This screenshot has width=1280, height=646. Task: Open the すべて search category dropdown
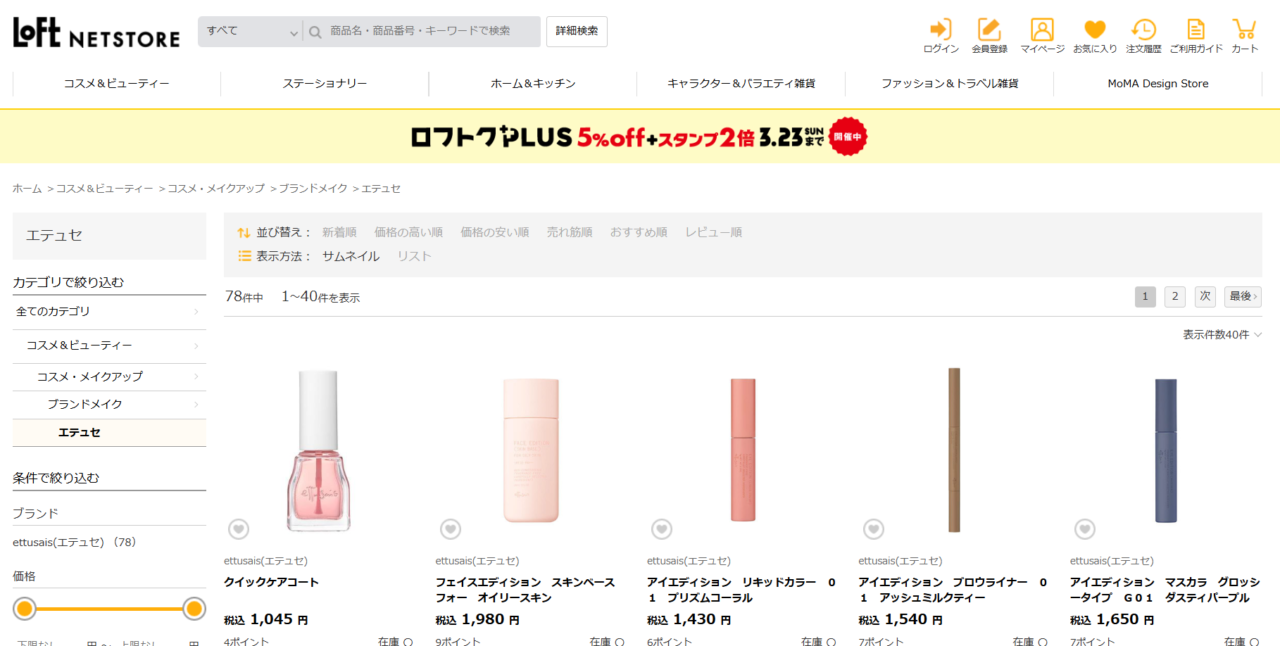click(250, 32)
